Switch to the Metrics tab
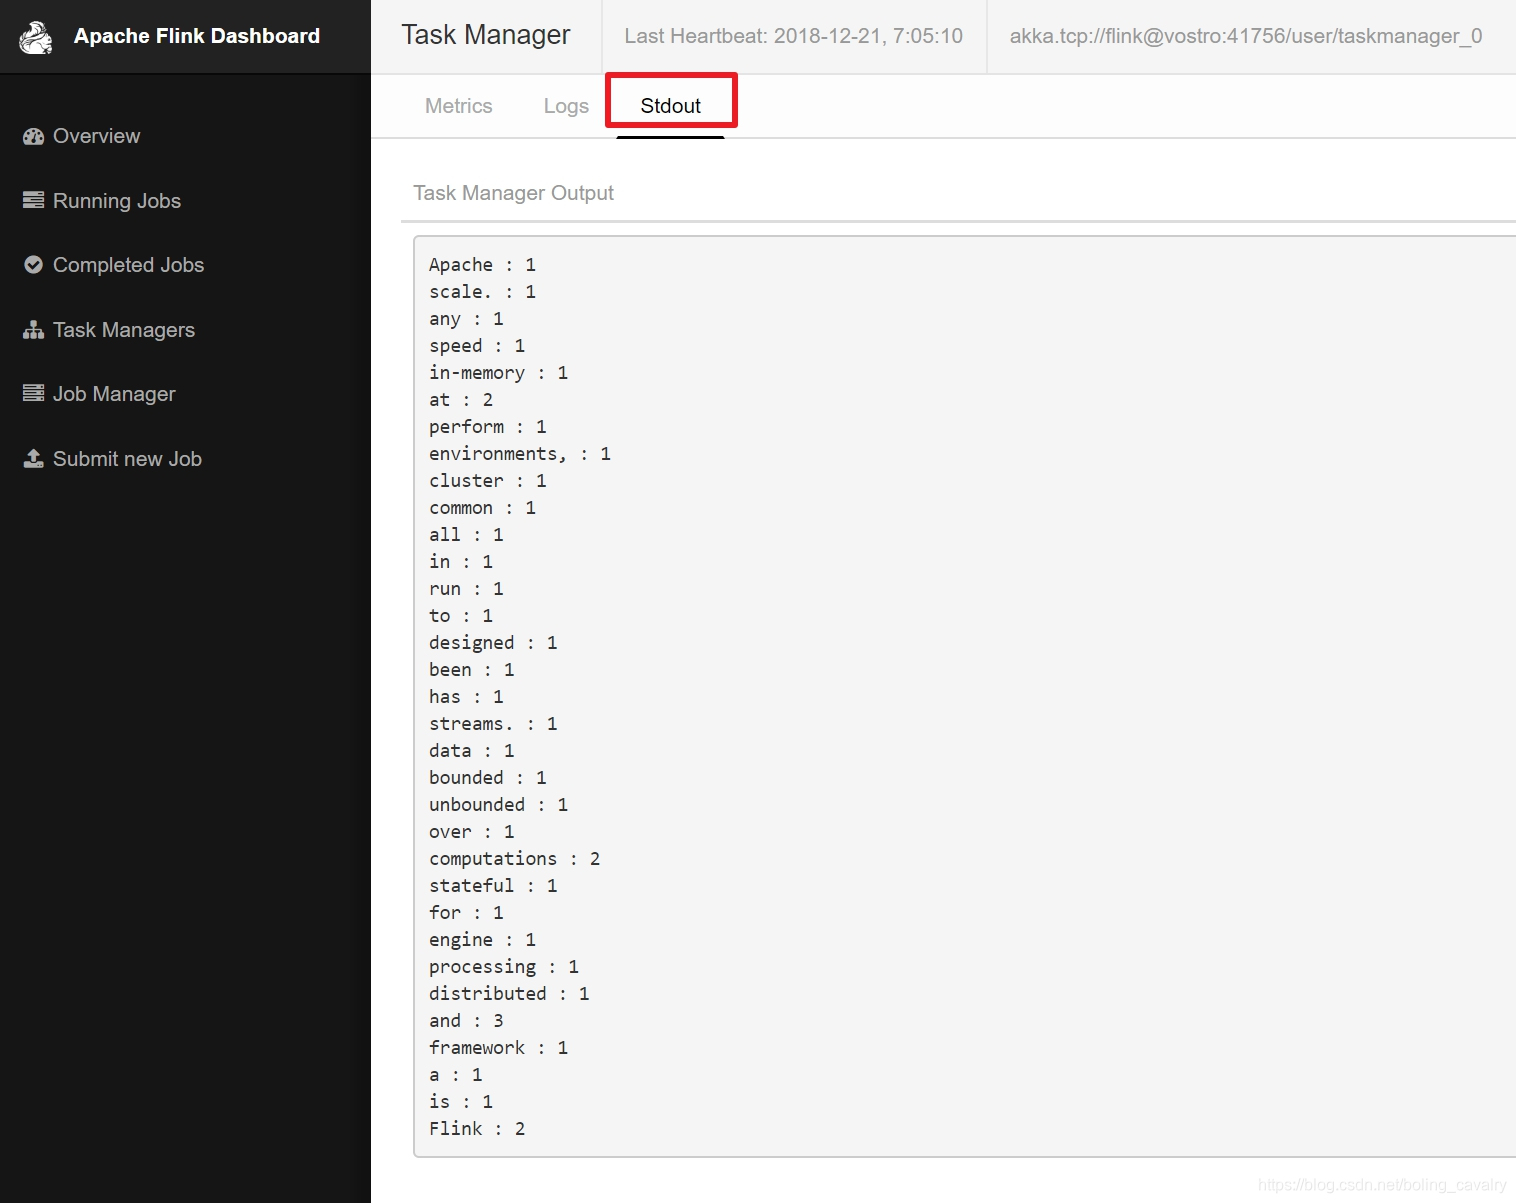1516x1203 pixels. tap(459, 106)
